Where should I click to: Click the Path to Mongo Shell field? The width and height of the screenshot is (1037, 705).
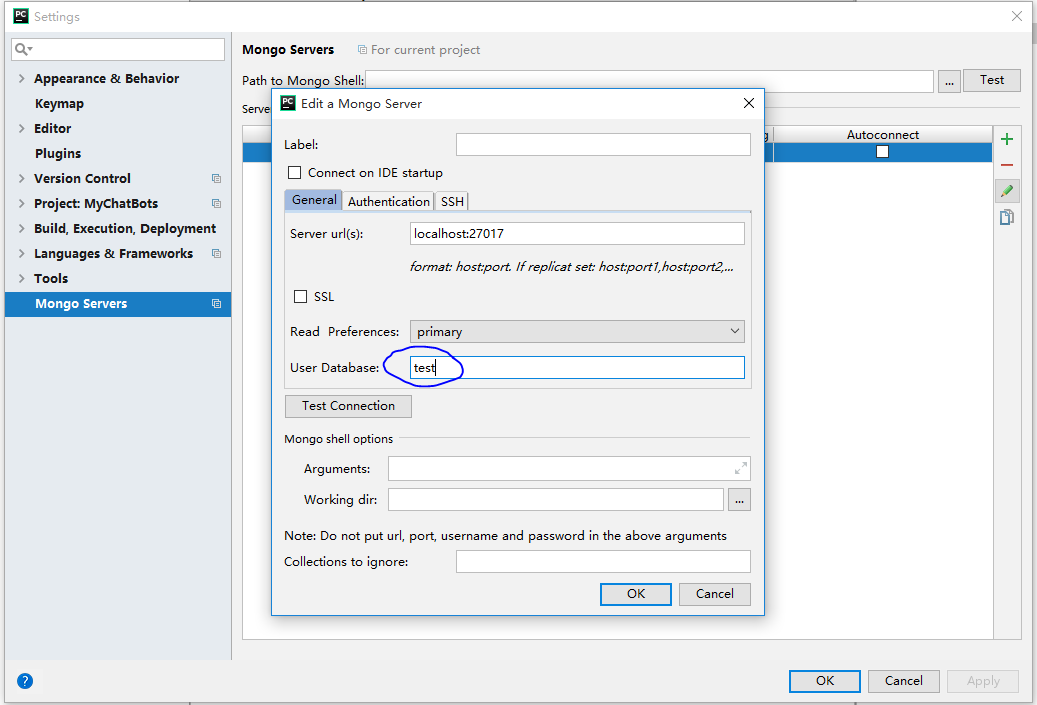point(649,81)
